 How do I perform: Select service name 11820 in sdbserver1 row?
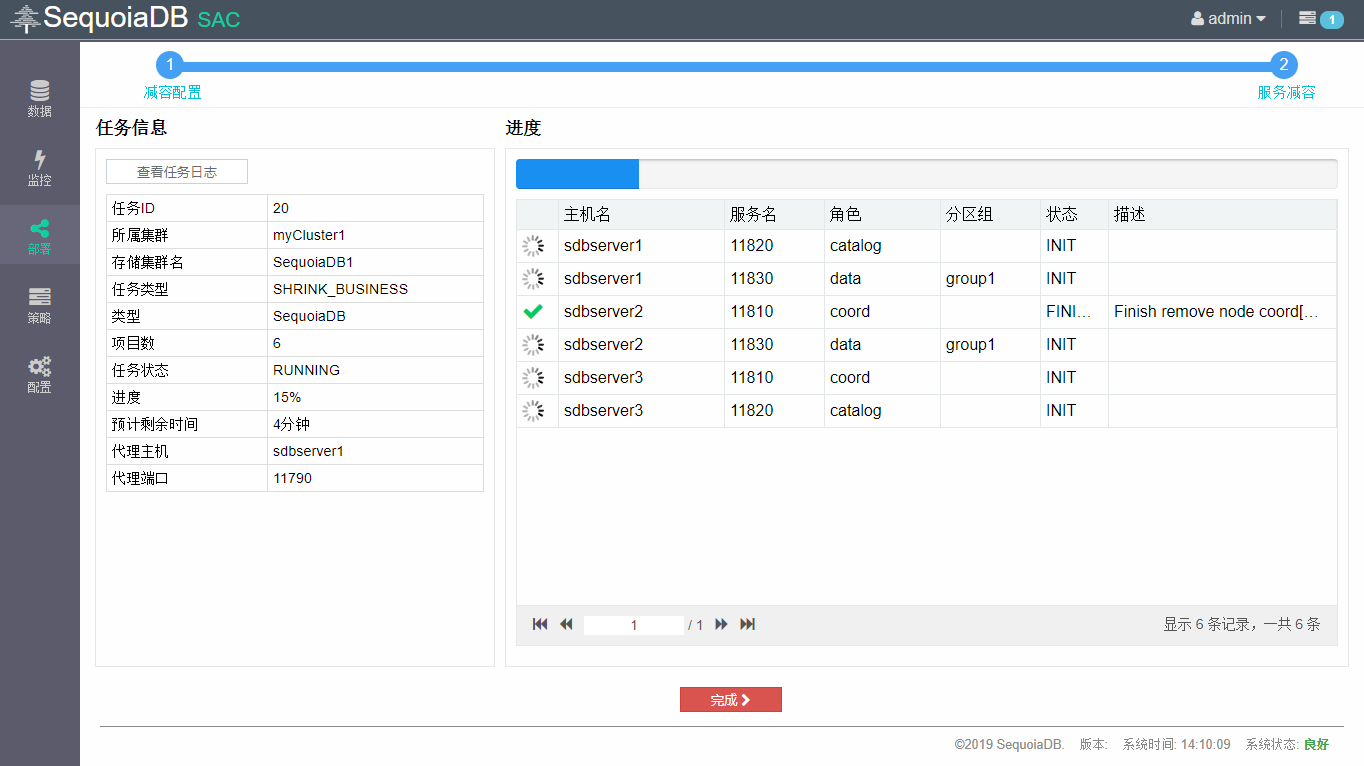[752, 245]
